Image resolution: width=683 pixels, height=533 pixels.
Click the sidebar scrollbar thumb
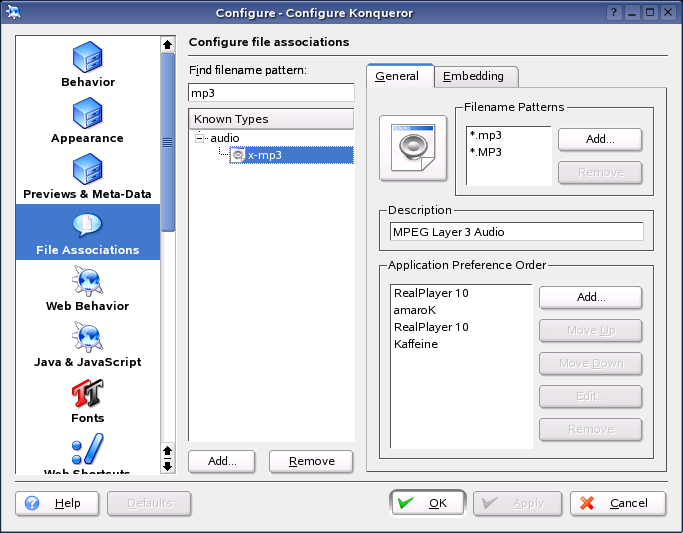click(x=167, y=142)
